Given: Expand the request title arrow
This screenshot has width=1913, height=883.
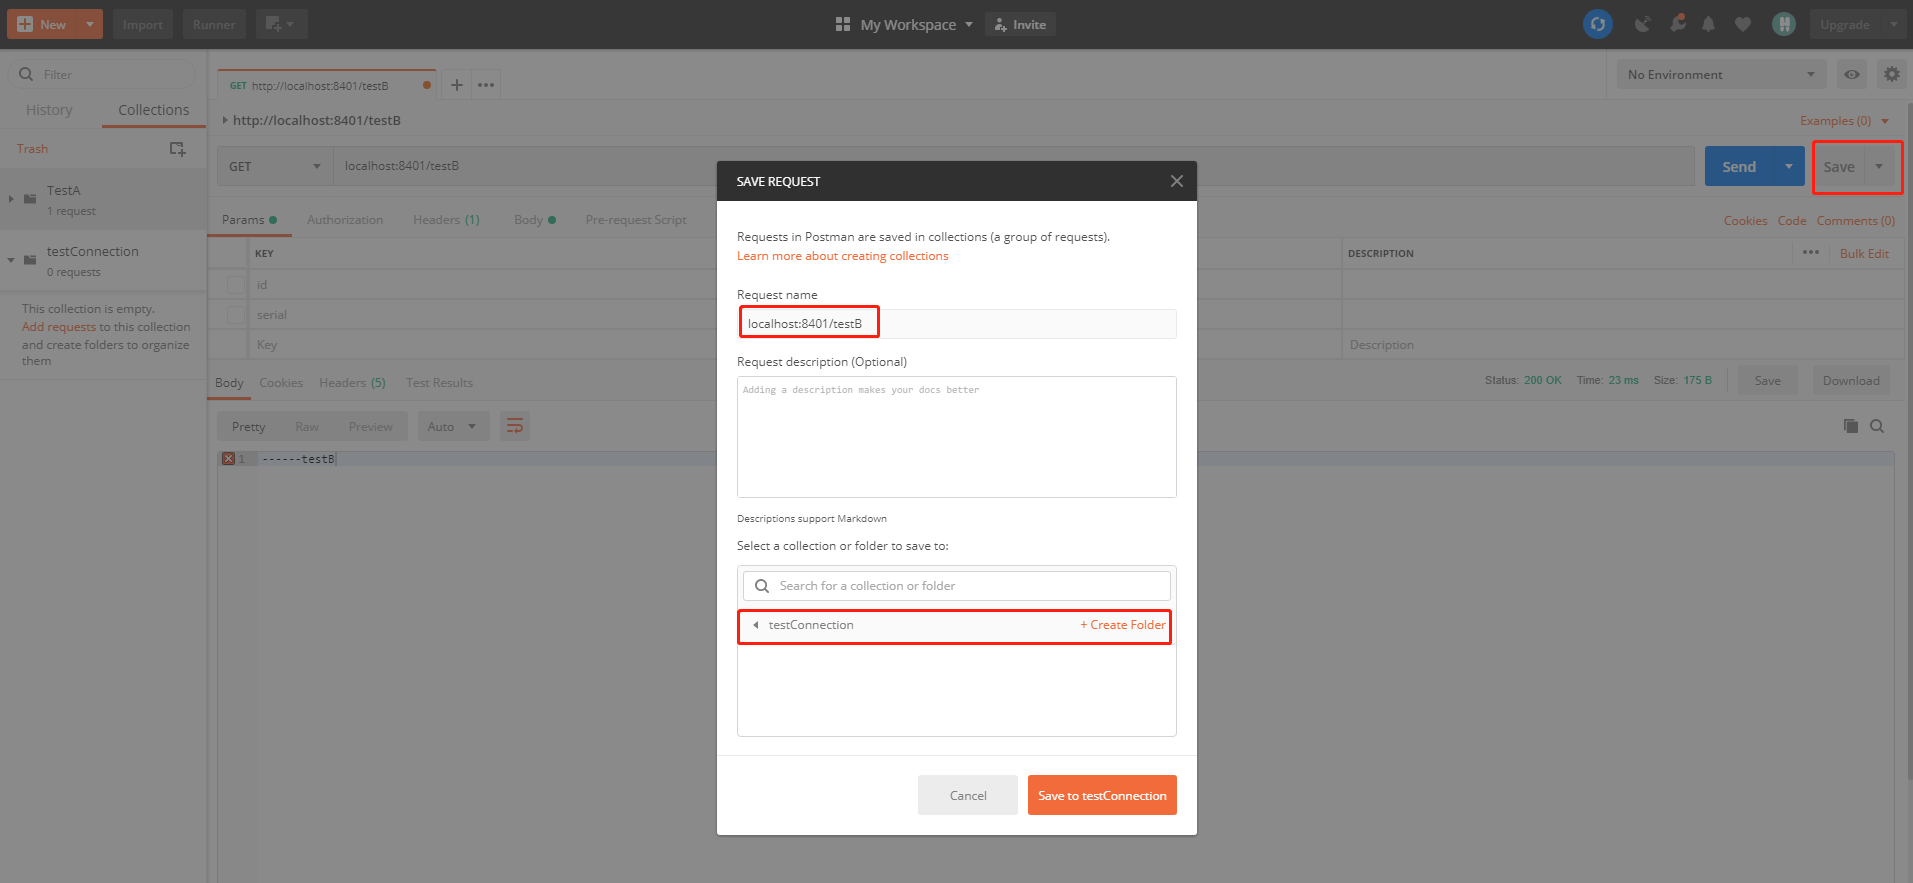Looking at the screenshot, I should [225, 120].
